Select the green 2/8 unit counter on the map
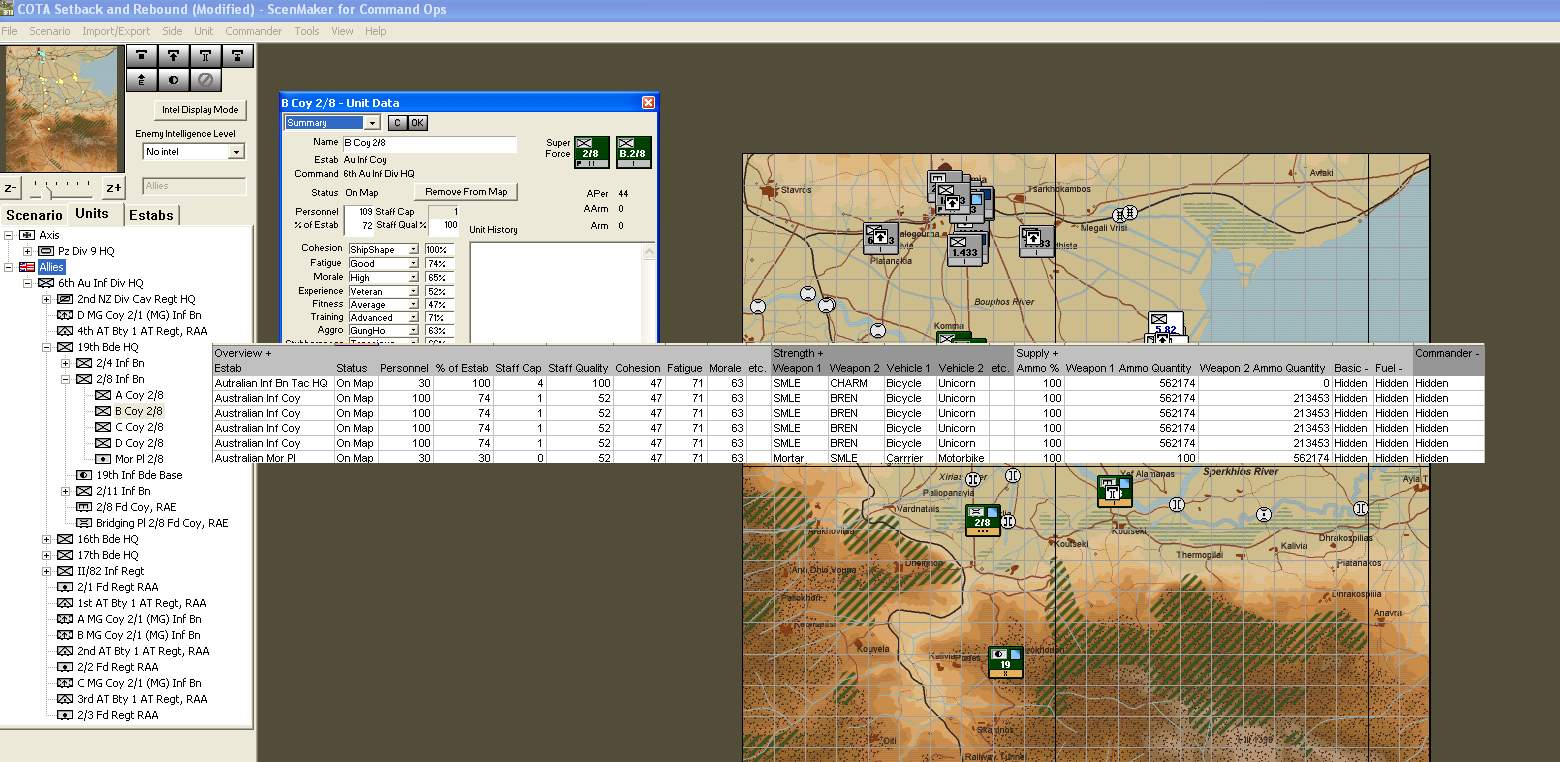 point(982,520)
